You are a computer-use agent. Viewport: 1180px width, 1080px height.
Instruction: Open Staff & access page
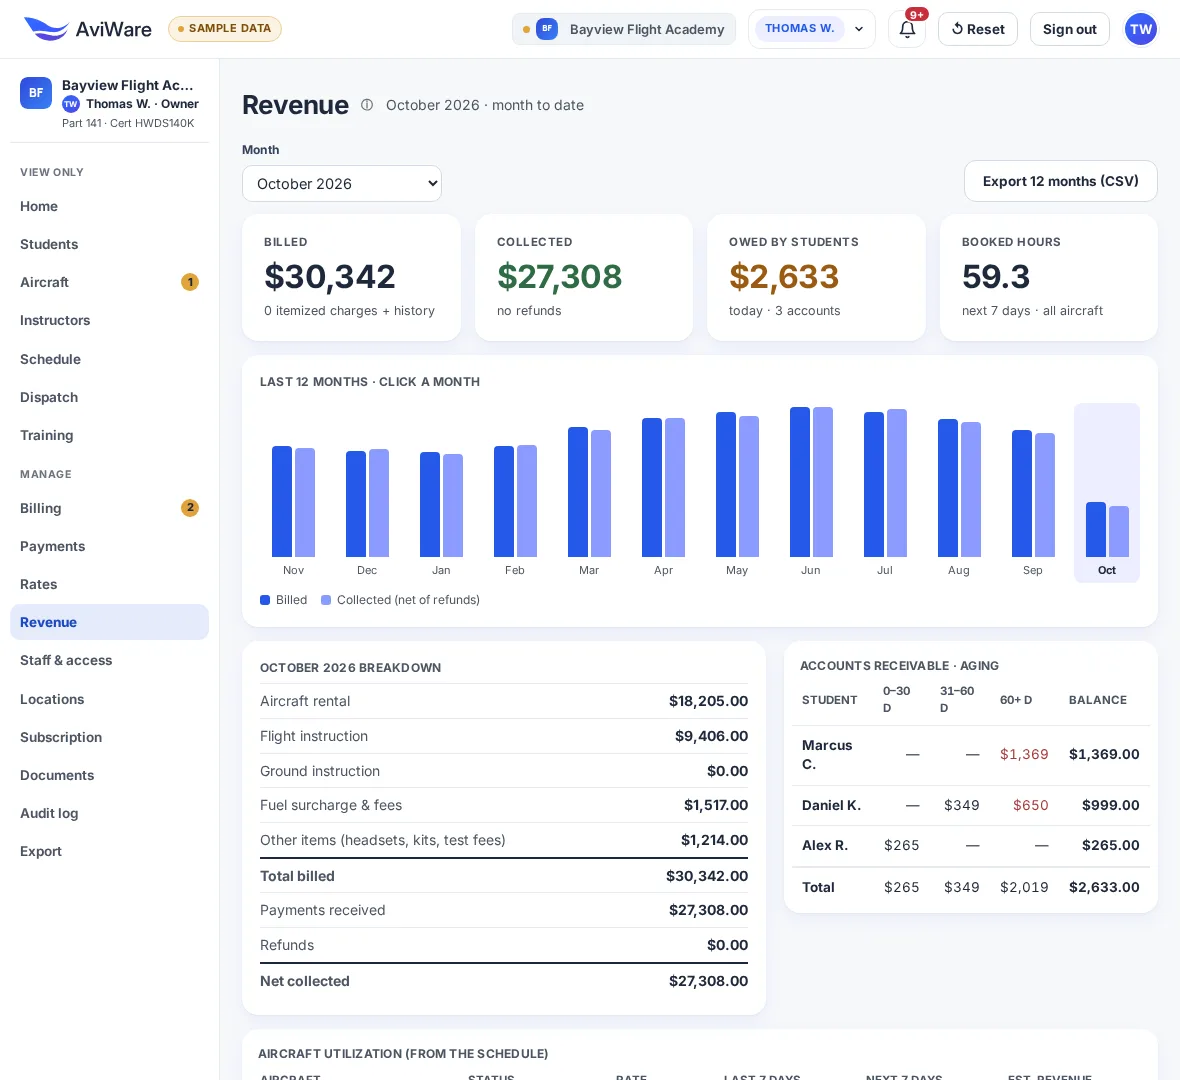109,660
